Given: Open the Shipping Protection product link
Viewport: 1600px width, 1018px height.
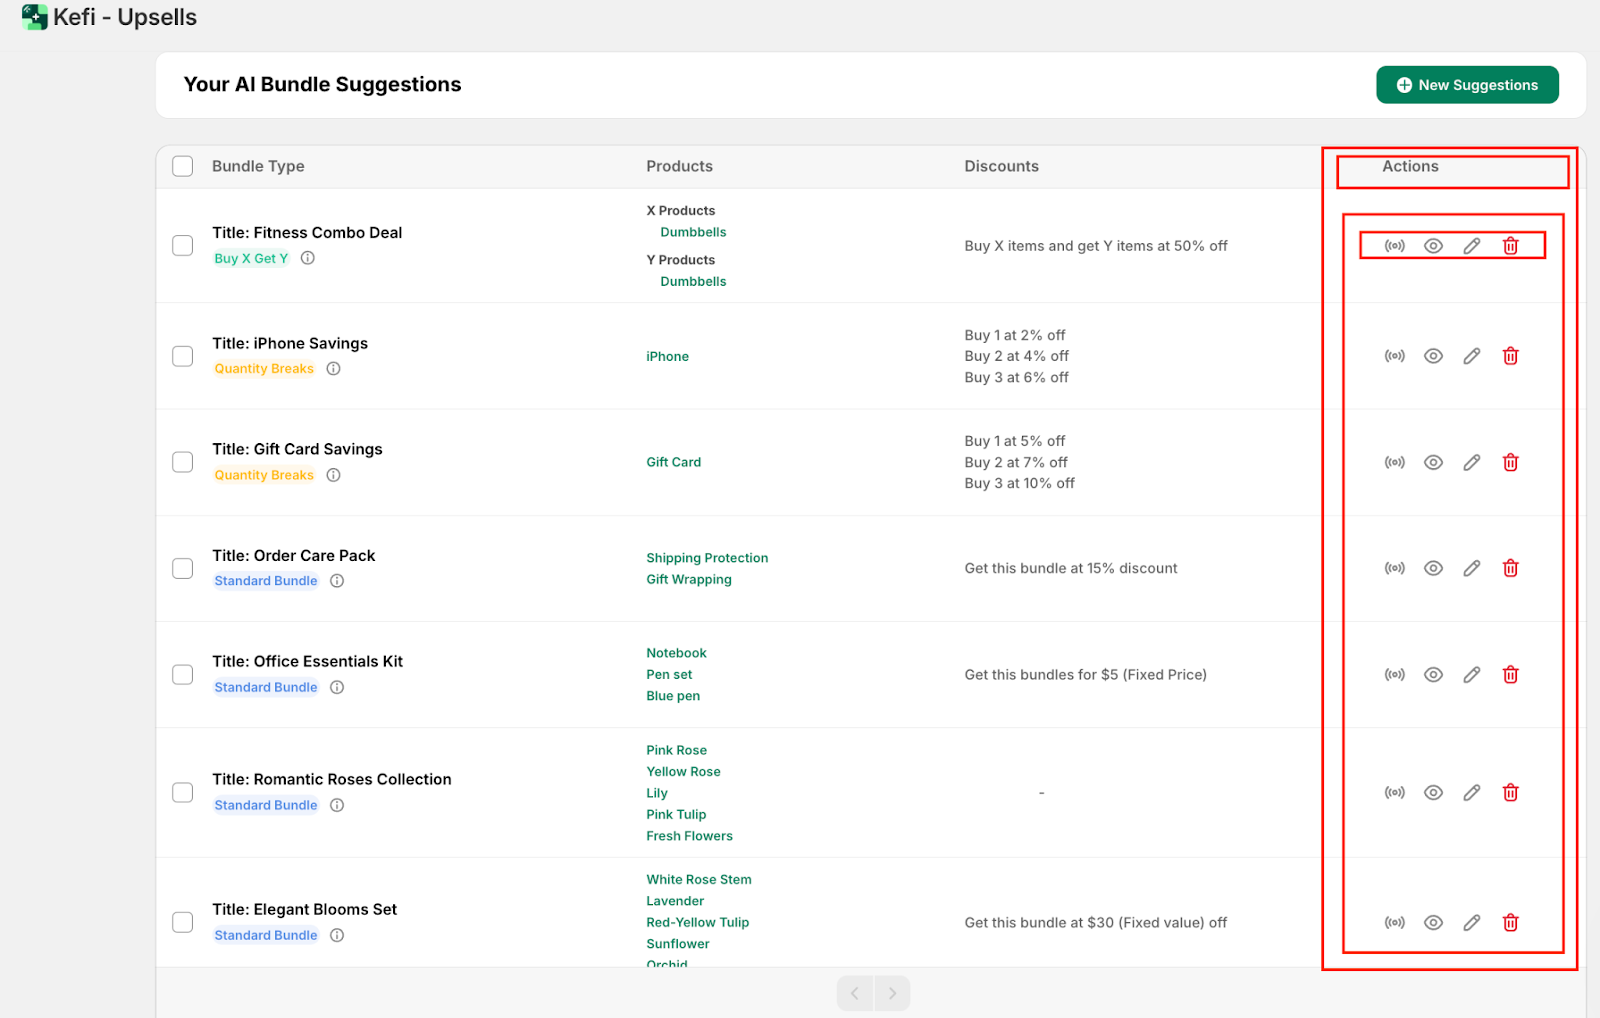Looking at the screenshot, I should point(707,558).
